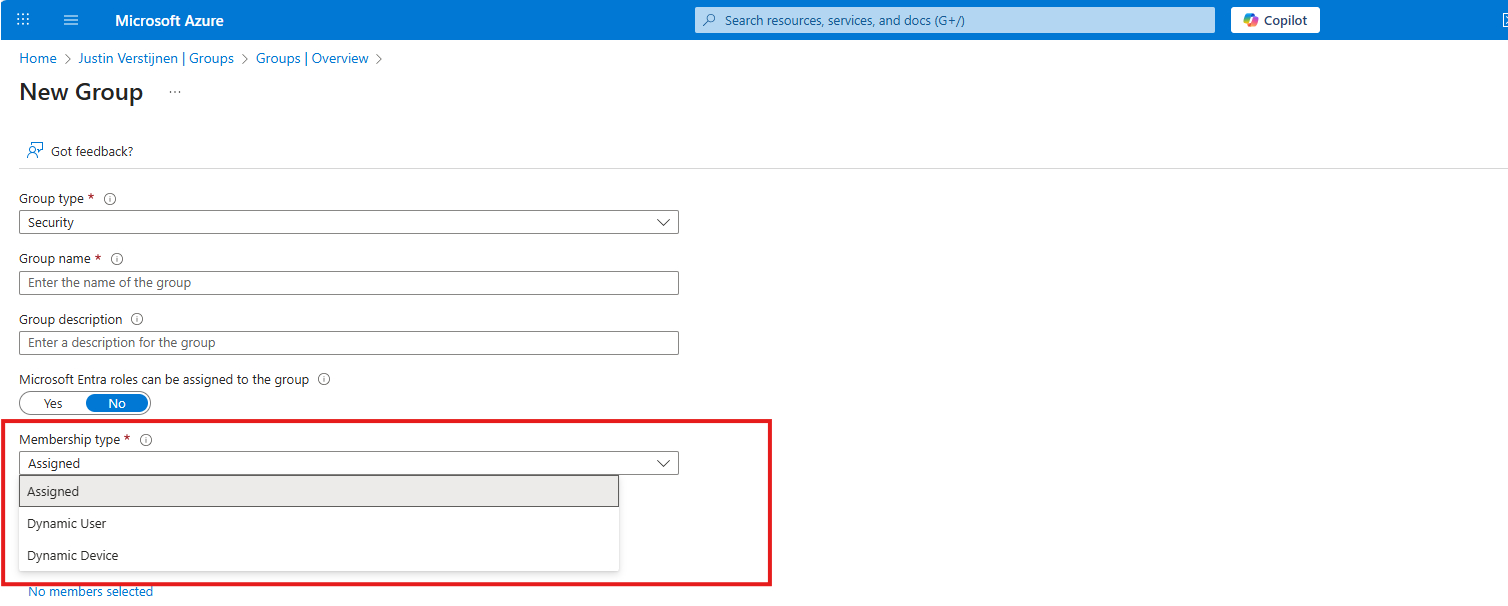Open Groups | Overview breadcrumb
The image size is (1508, 606).
(312, 59)
